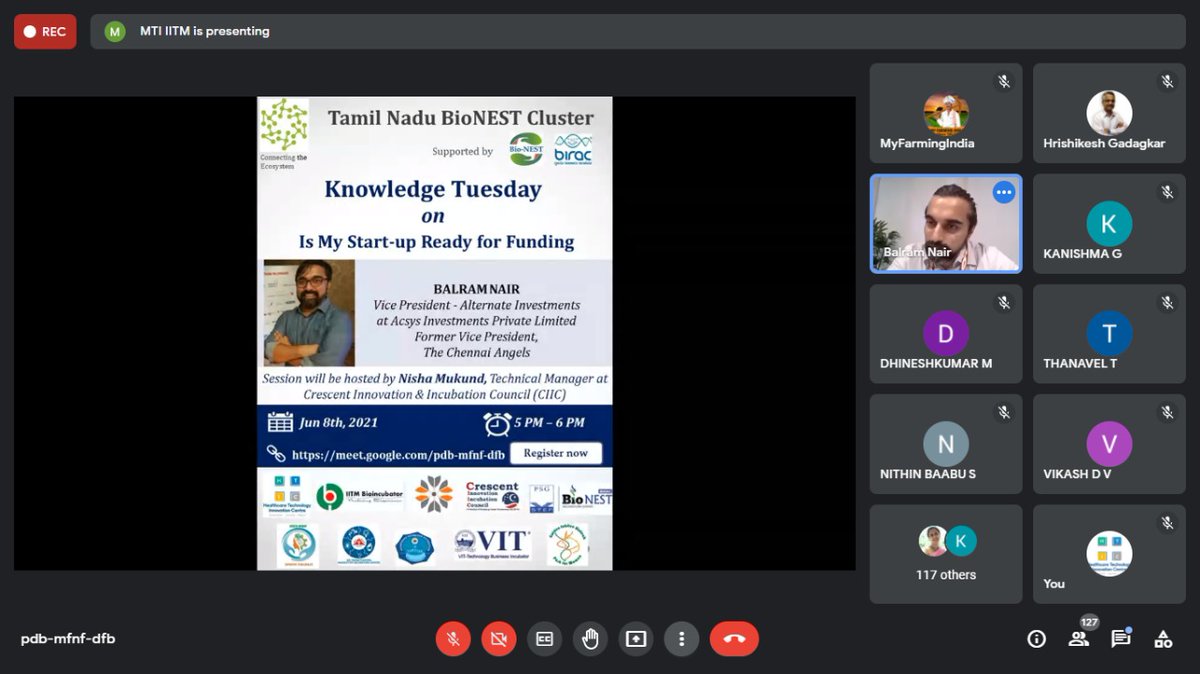Viewport: 1200px width, 674px height.
Task: Click muted mic icon on DHINESHKUMAR M tile
Action: 1004,302
